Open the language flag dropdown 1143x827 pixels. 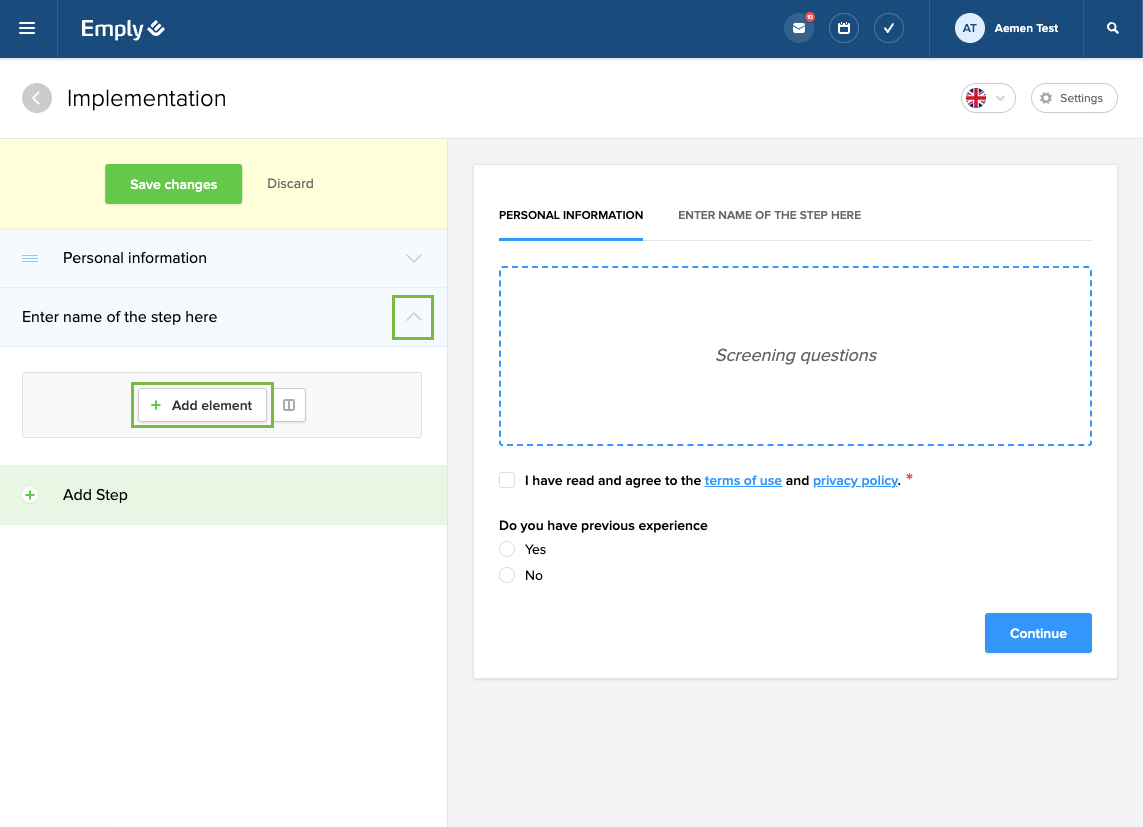pyautogui.click(x=987, y=98)
